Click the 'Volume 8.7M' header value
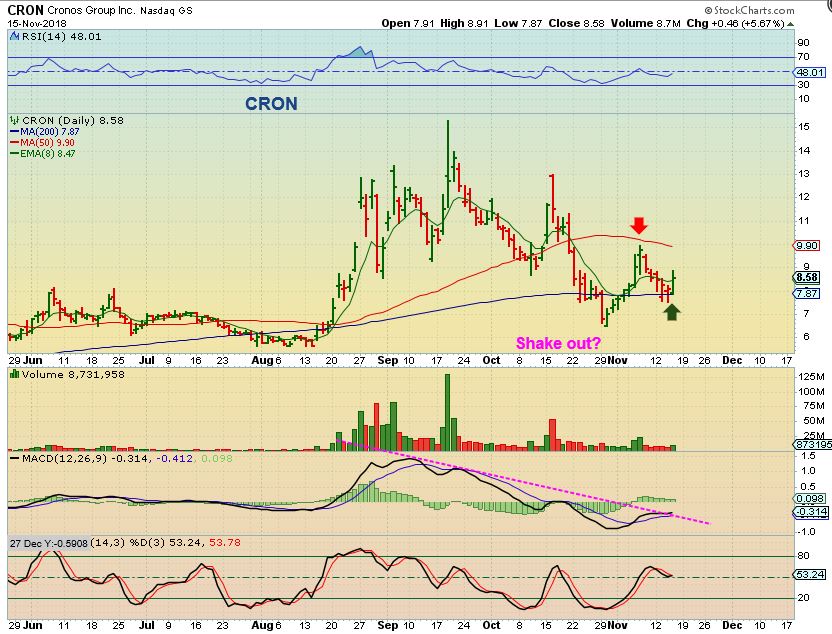 (x=645, y=23)
